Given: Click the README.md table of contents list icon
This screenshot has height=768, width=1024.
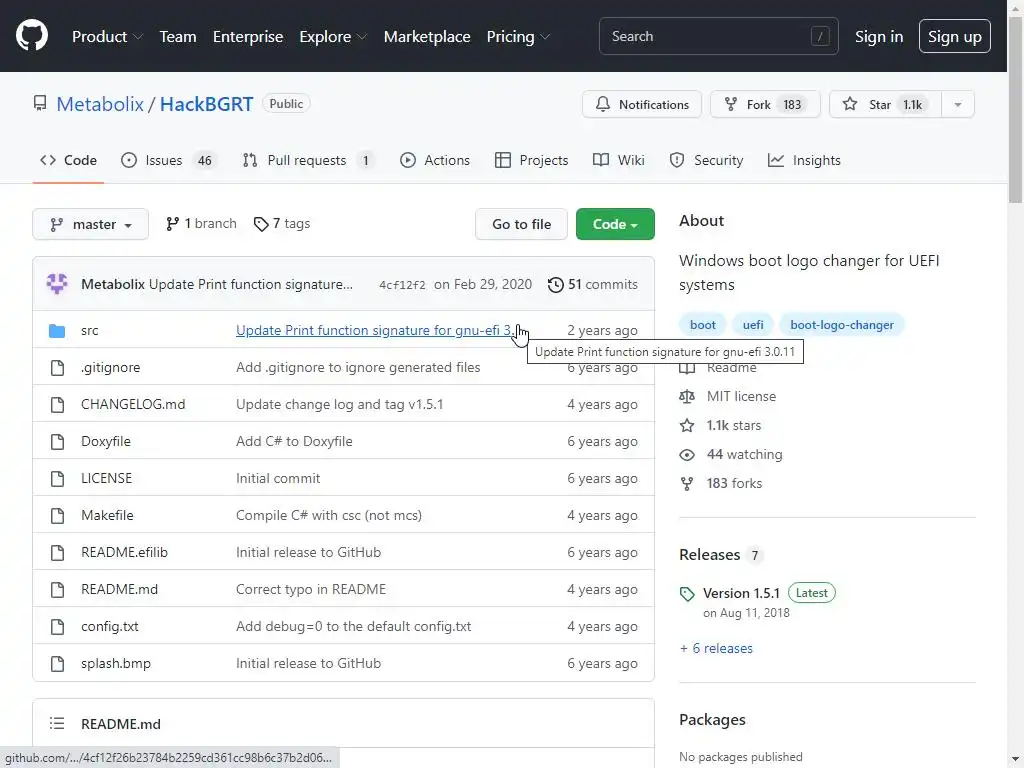Looking at the screenshot, I should click(57, 723).
